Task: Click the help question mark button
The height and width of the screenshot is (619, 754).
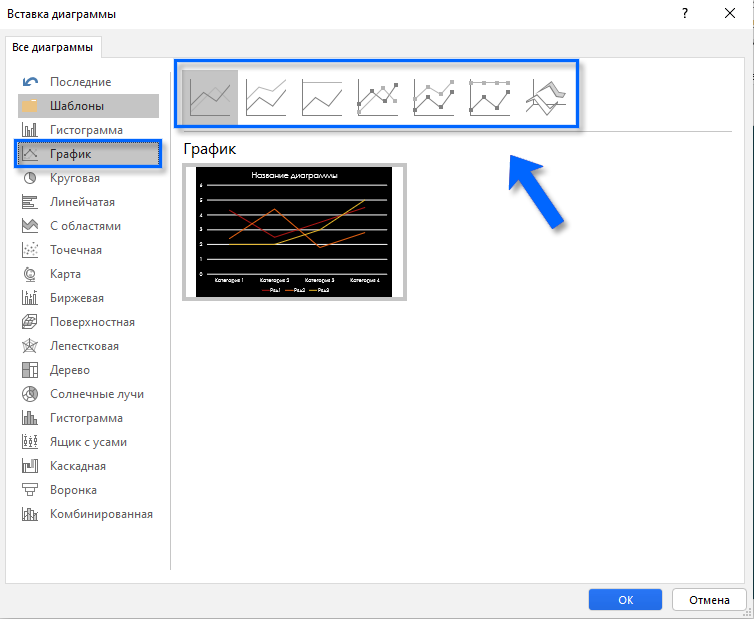Action: coord(684,14)
